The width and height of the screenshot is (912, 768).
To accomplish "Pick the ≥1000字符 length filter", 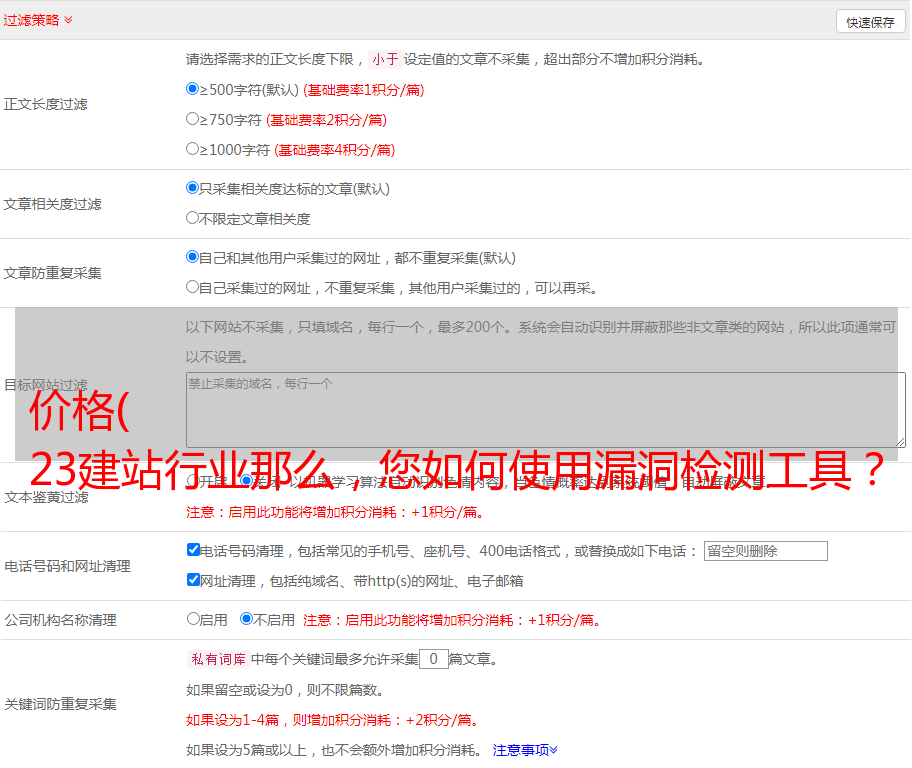I will [193, 149].
